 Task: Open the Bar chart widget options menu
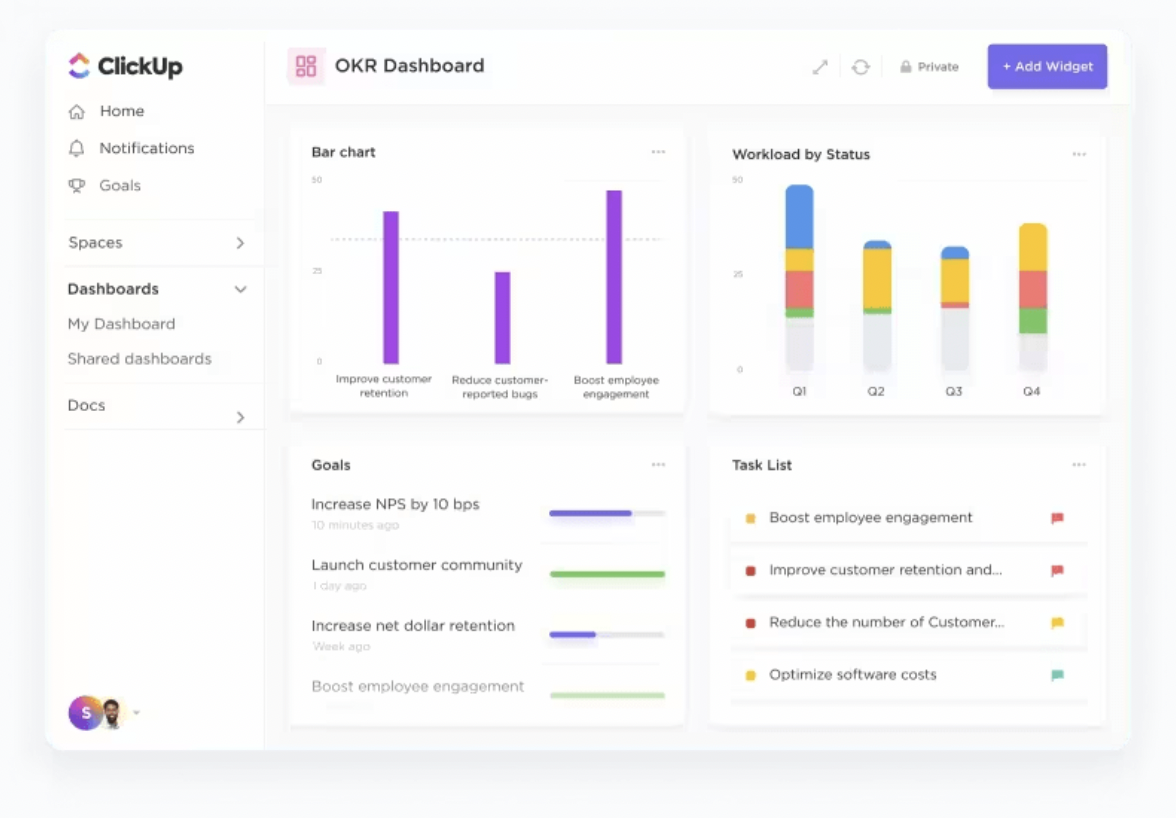click(x=658, y=151)
